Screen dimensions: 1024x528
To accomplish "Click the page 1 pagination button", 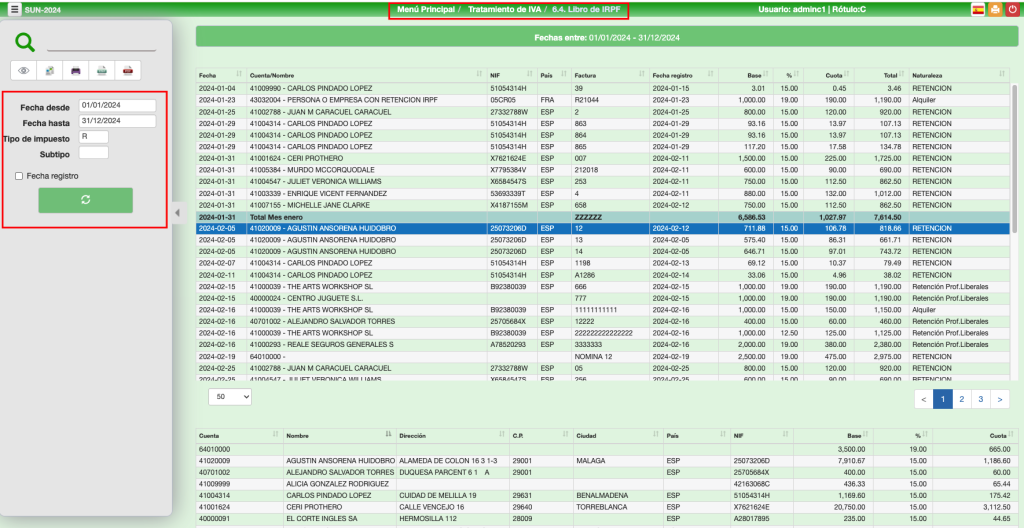I will (943, 399).
